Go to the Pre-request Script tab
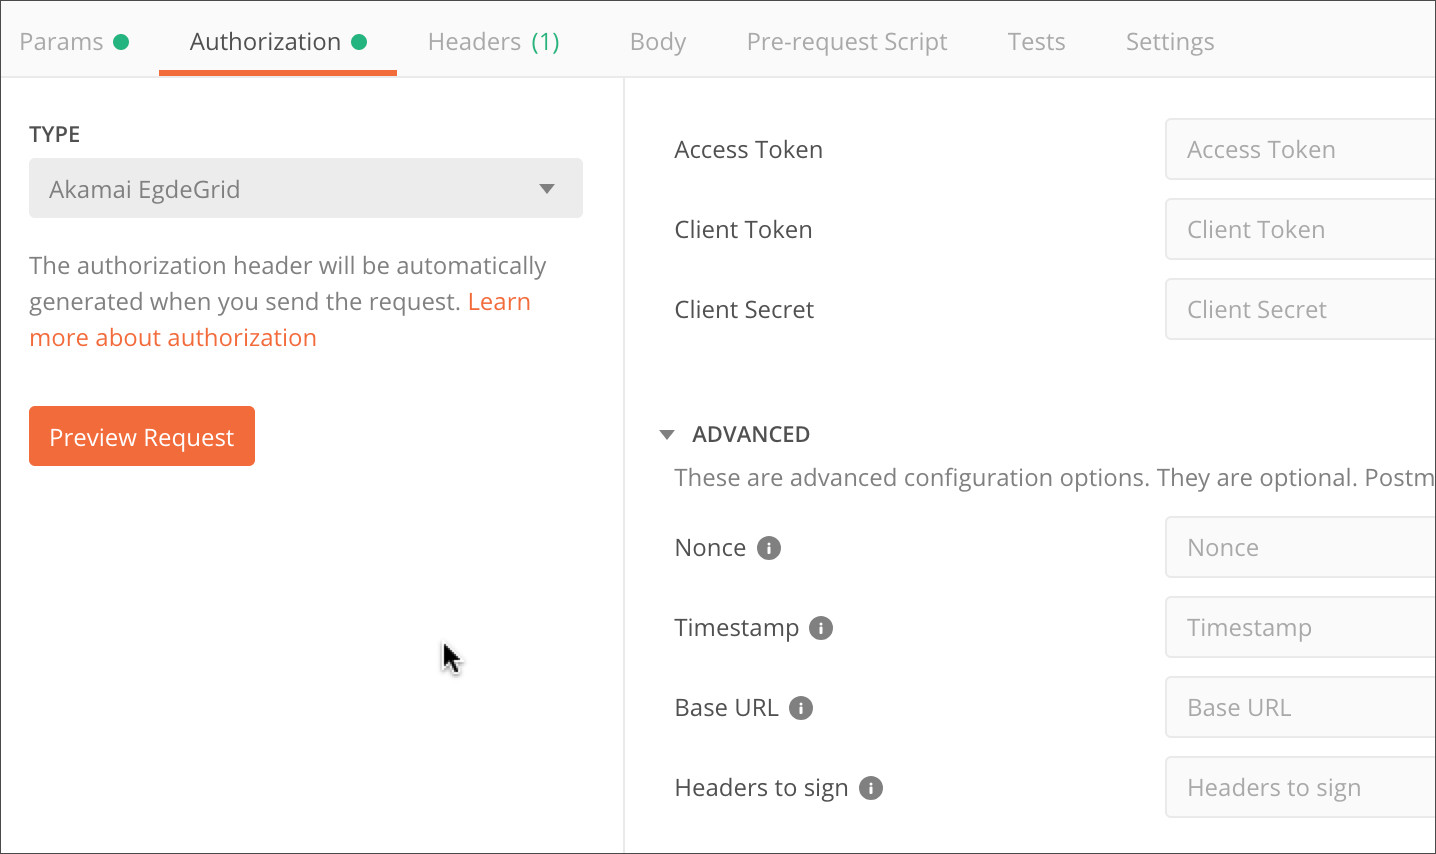 point(847,42)
